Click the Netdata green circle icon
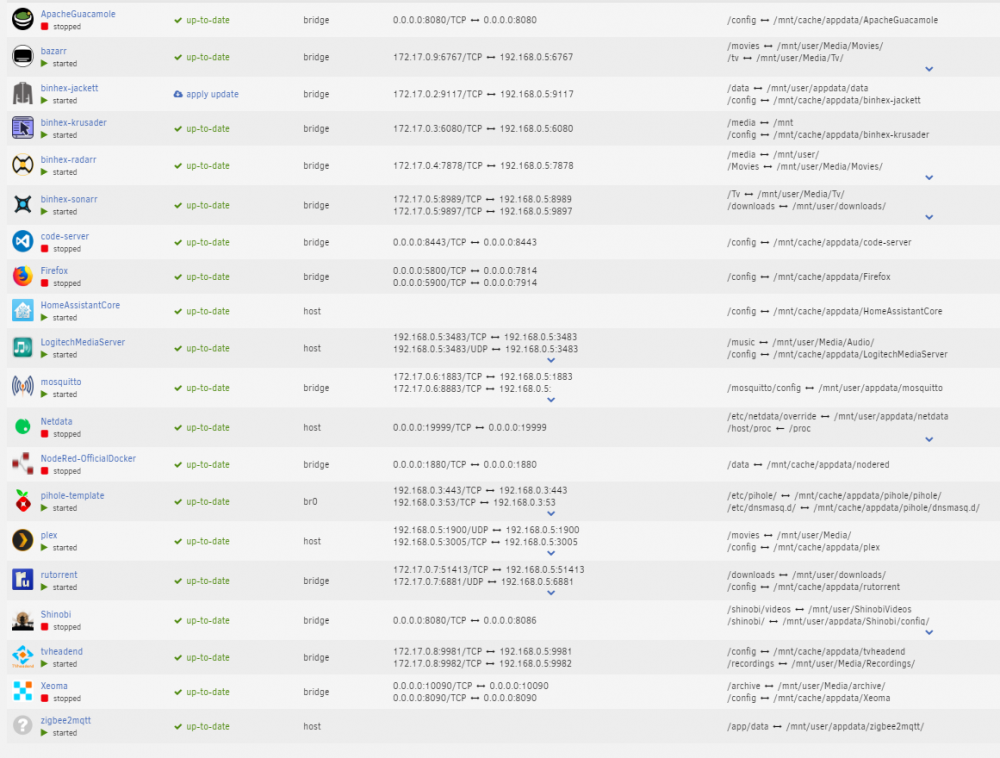The width and height of the screenshot is (1000, 758). click(x=22, y=426)
